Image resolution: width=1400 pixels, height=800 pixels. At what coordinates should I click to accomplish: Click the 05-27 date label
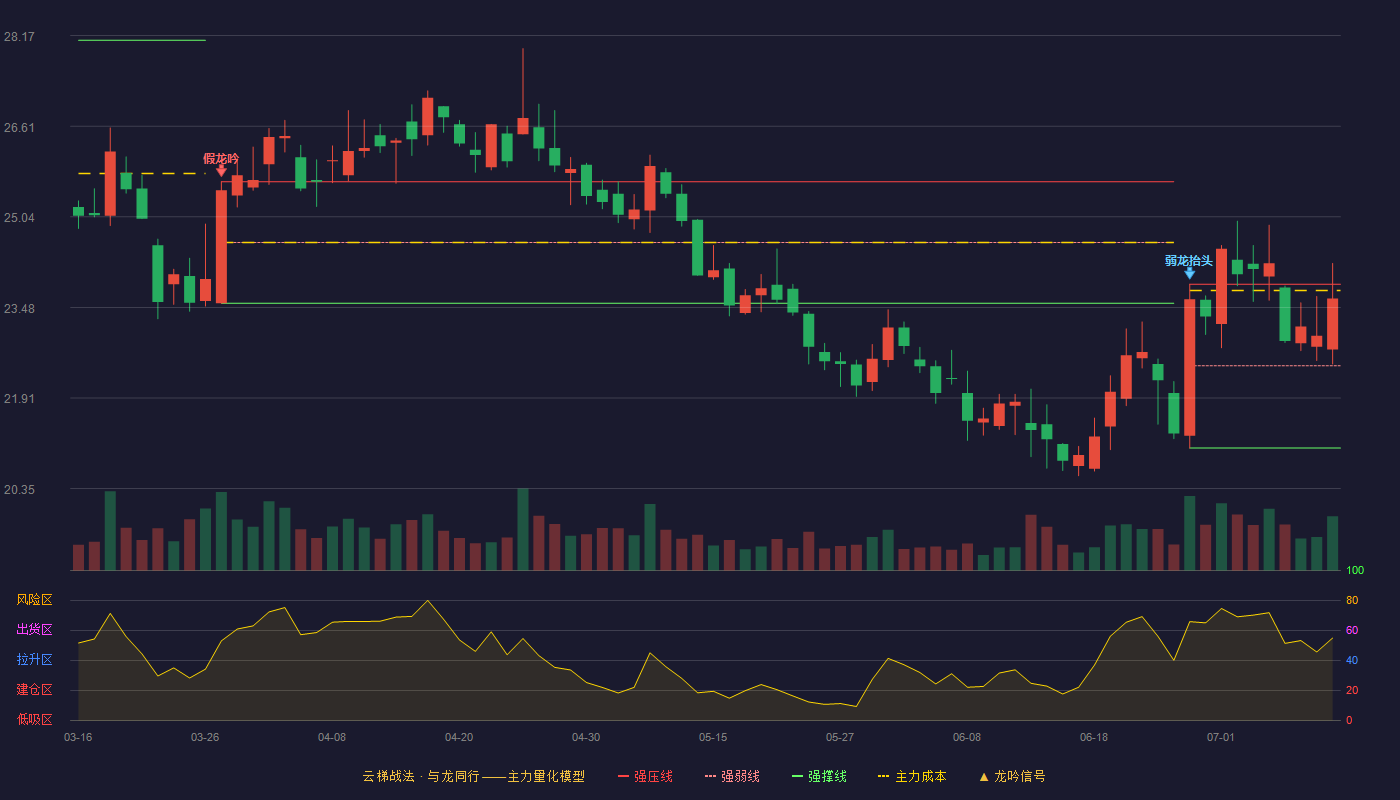[x=840, y=737]
